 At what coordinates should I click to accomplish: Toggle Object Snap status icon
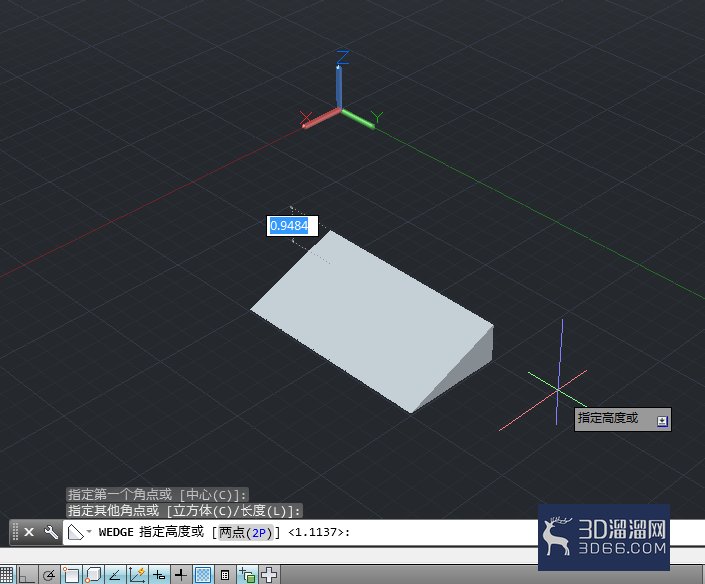pyautogui.click(x=71, y=575)
